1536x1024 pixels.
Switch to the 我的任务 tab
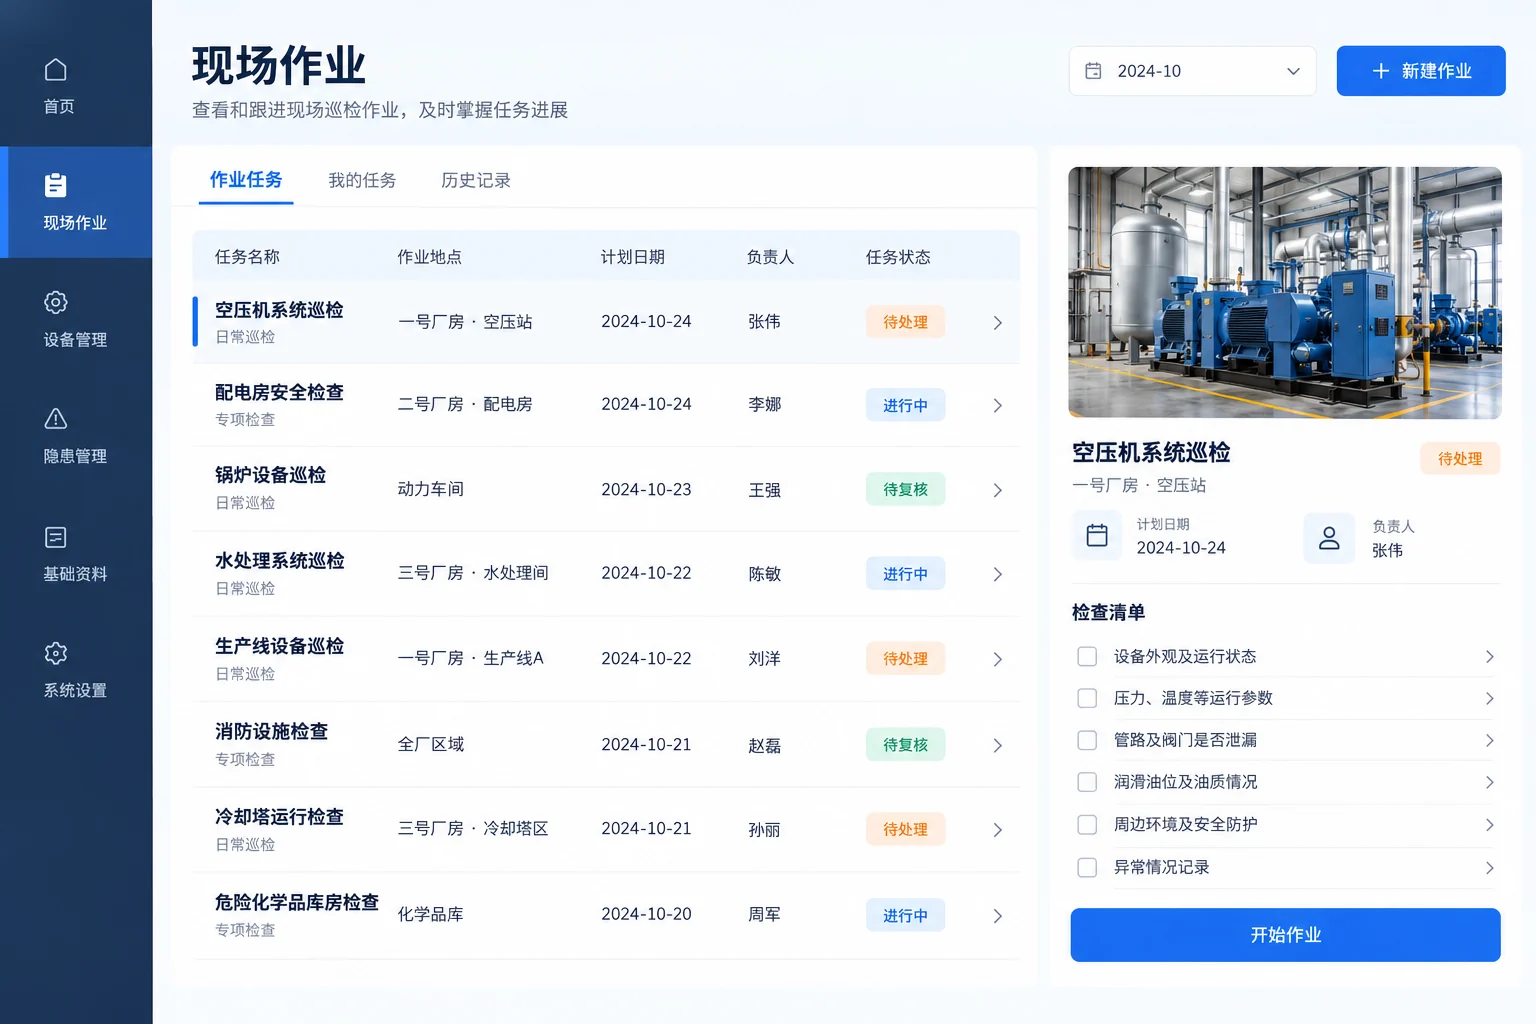pyautogui.click(x=362, y=180)
